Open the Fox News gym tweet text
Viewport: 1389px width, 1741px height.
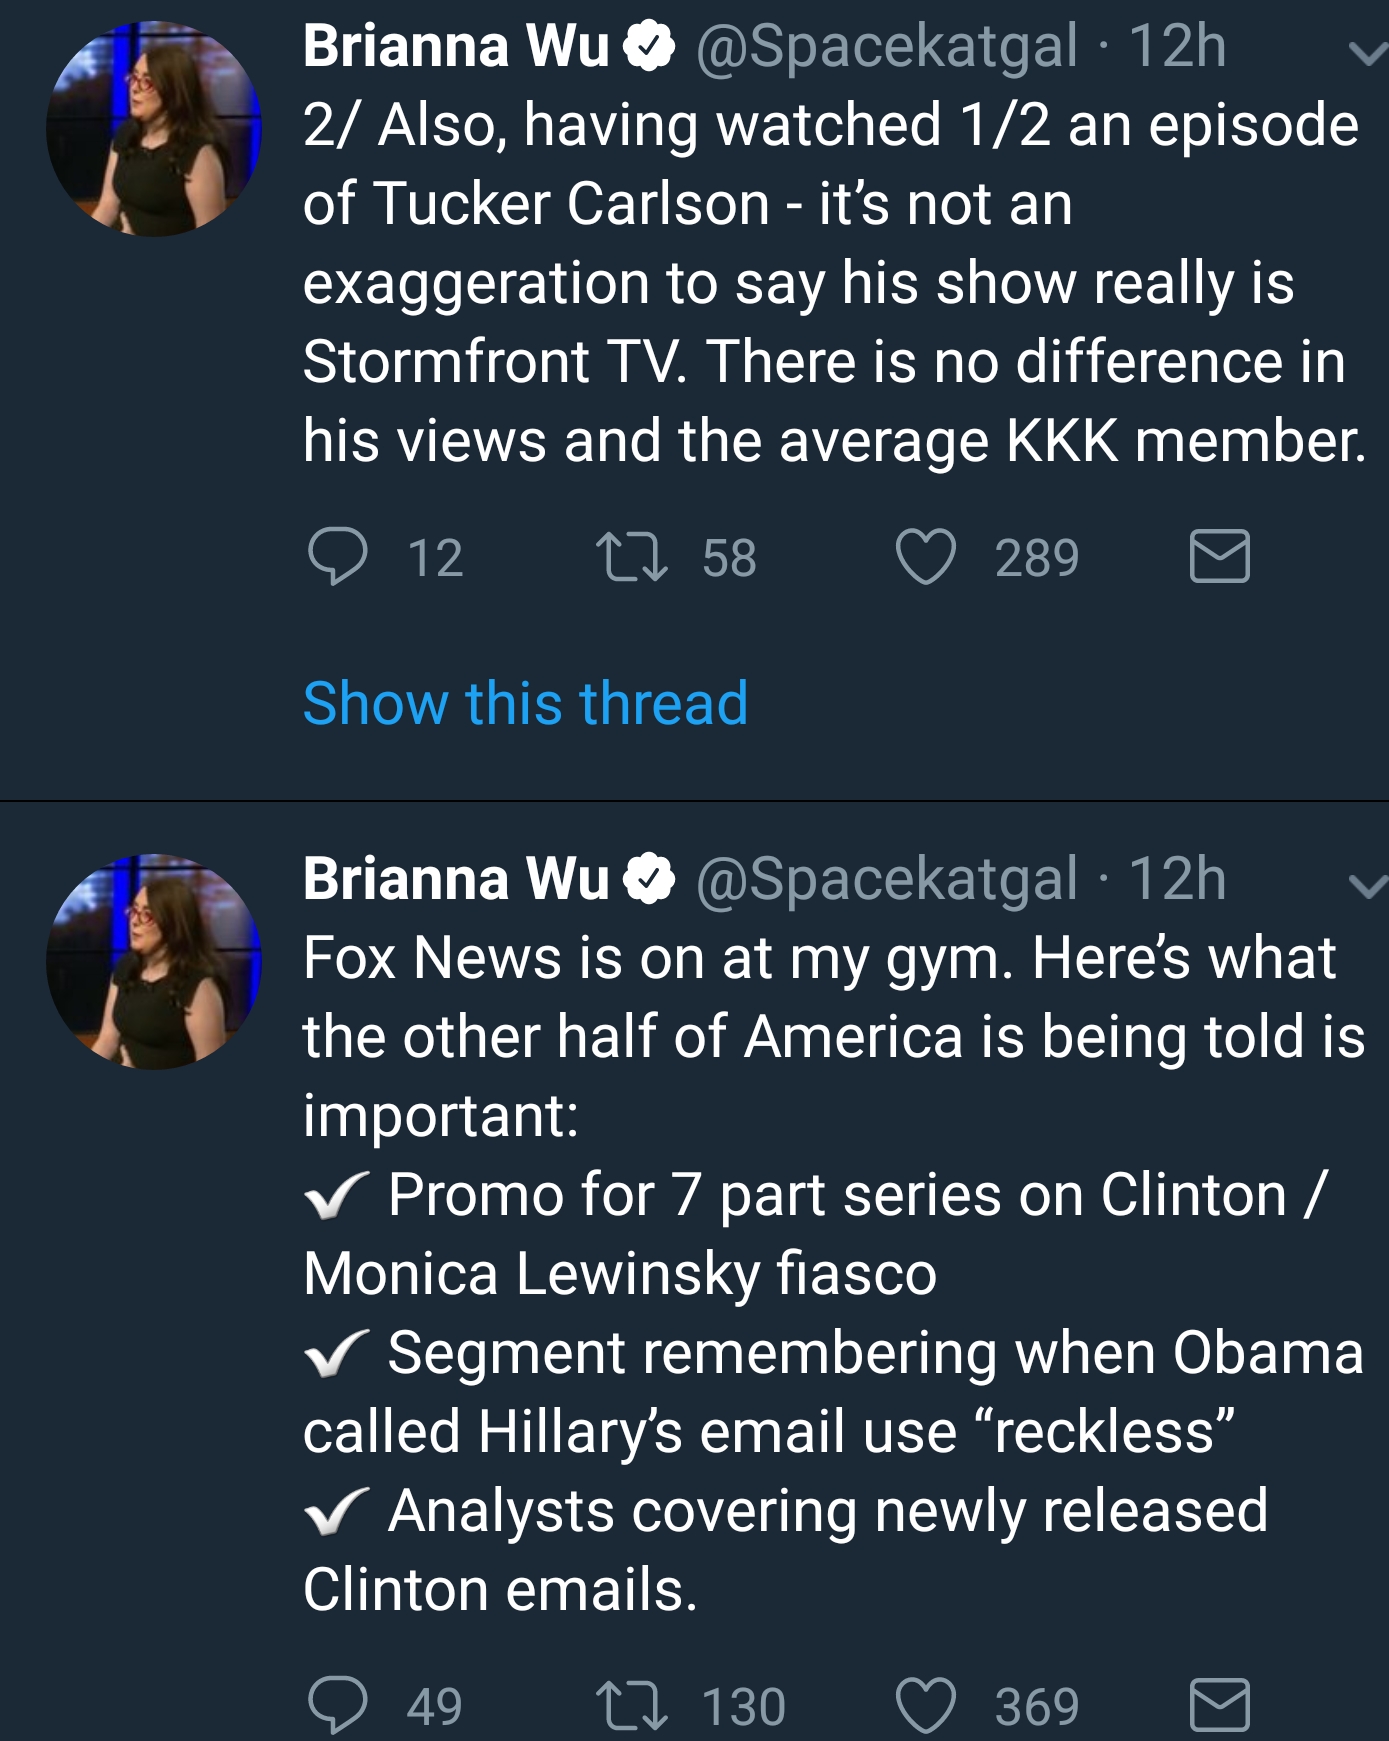[x=834, y=1273]
